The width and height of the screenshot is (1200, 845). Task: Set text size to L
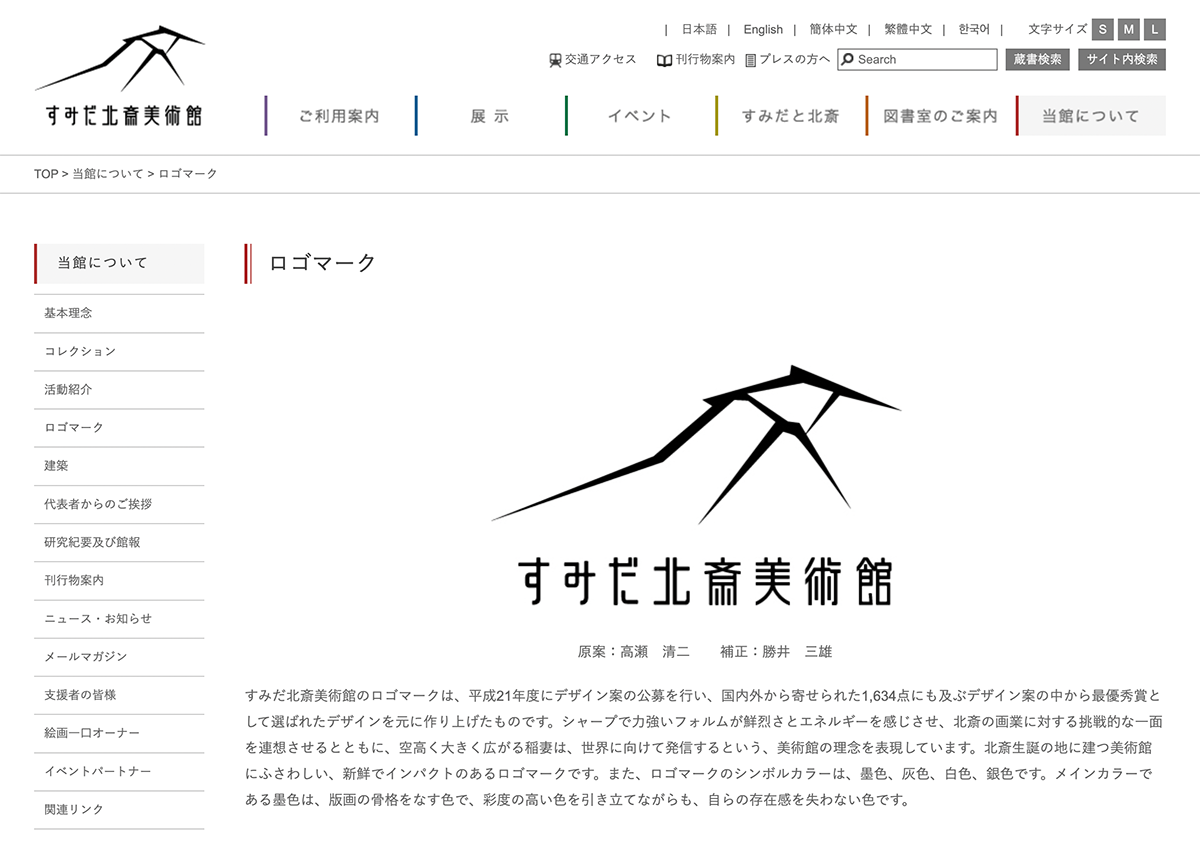click(x=1155, y=29)
